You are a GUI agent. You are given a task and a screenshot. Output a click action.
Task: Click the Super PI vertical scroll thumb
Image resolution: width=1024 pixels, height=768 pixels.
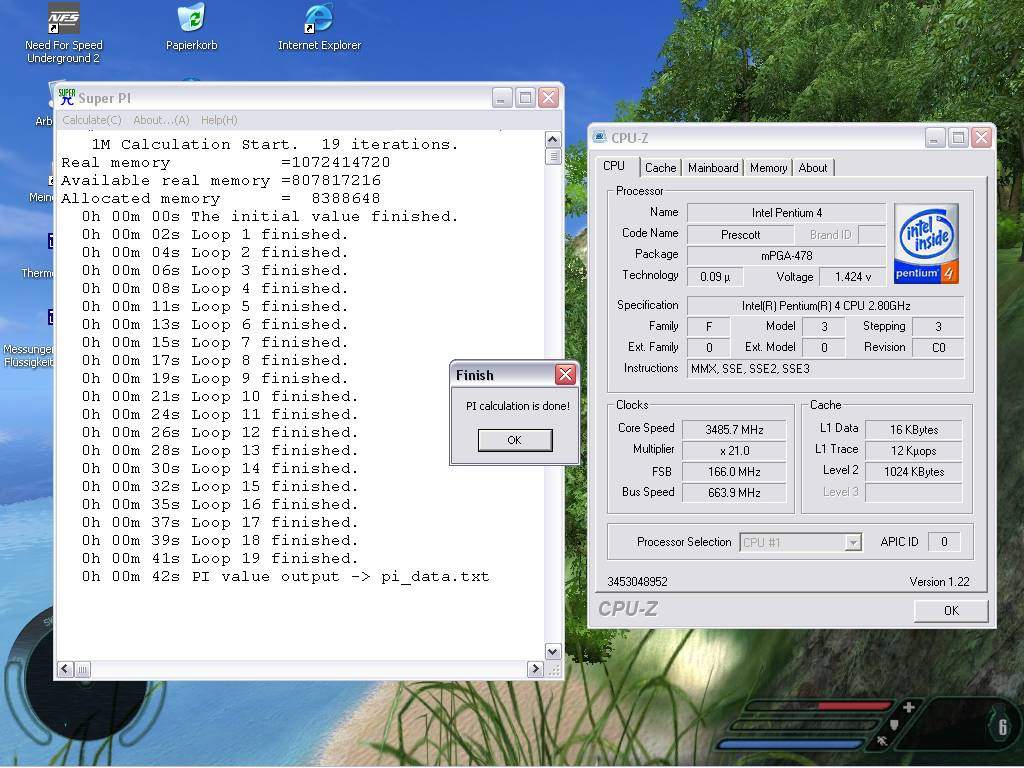point(553,156)
